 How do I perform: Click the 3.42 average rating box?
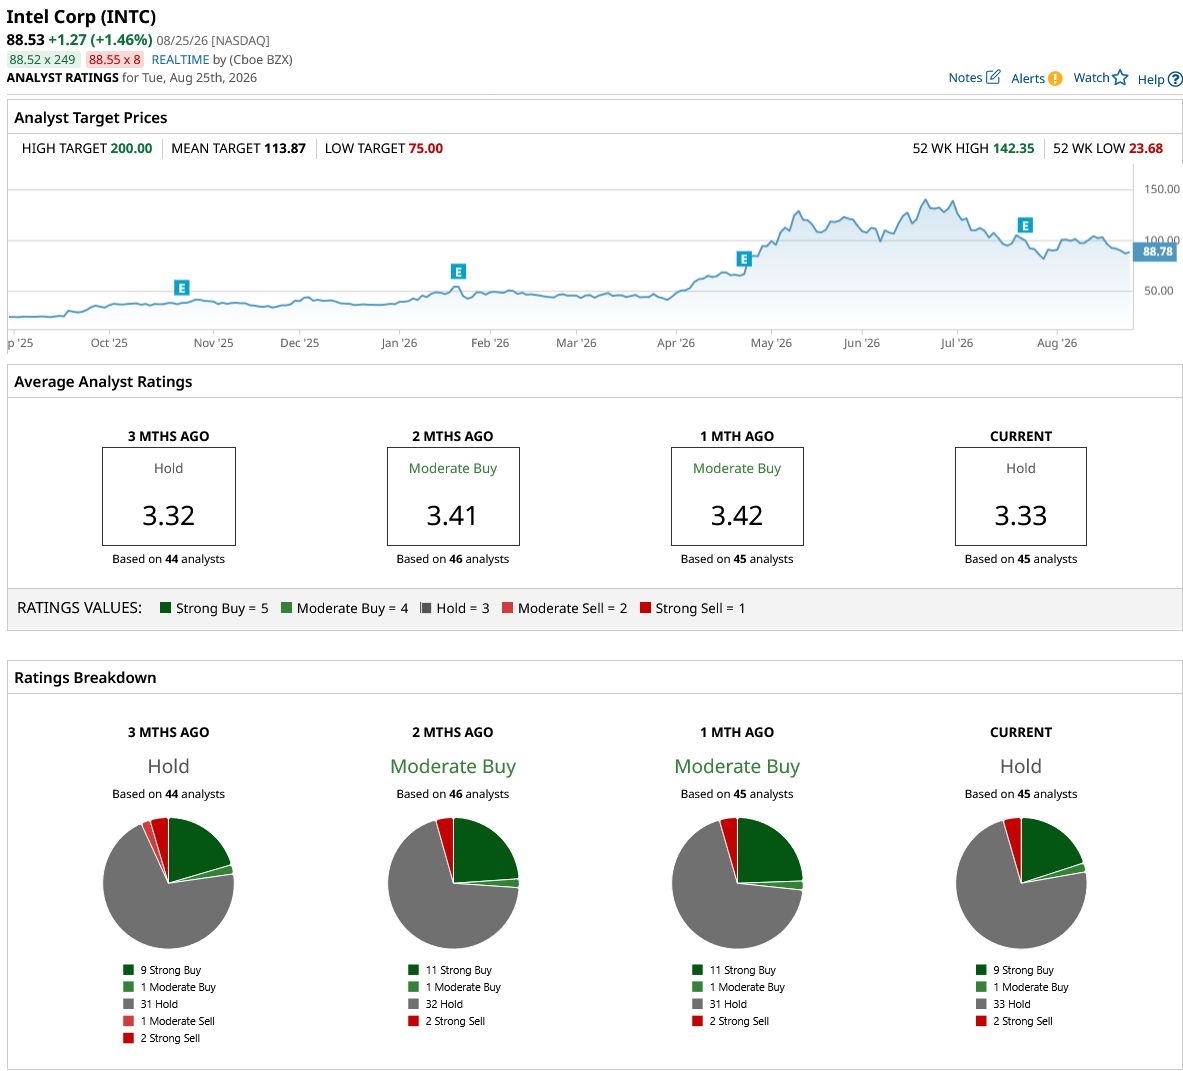click(737, 496)
